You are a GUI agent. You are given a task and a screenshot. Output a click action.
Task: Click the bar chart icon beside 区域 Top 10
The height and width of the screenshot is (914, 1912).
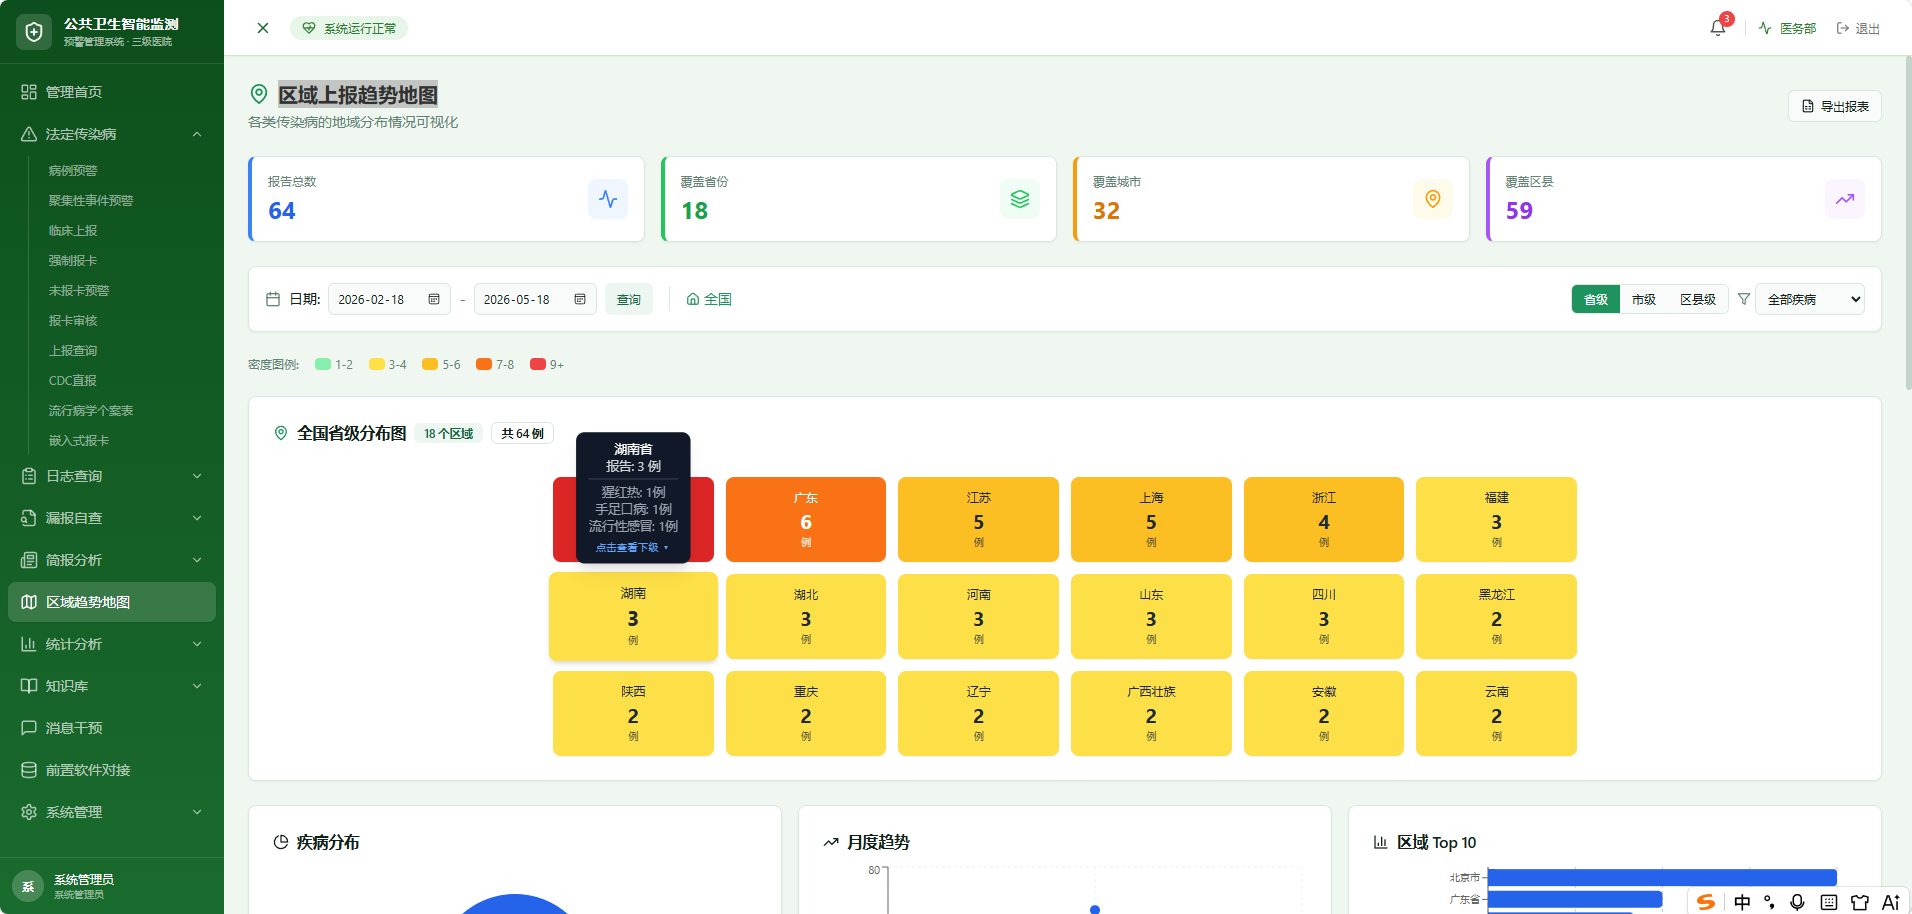pyautogui.click(x=1381, y=842)
